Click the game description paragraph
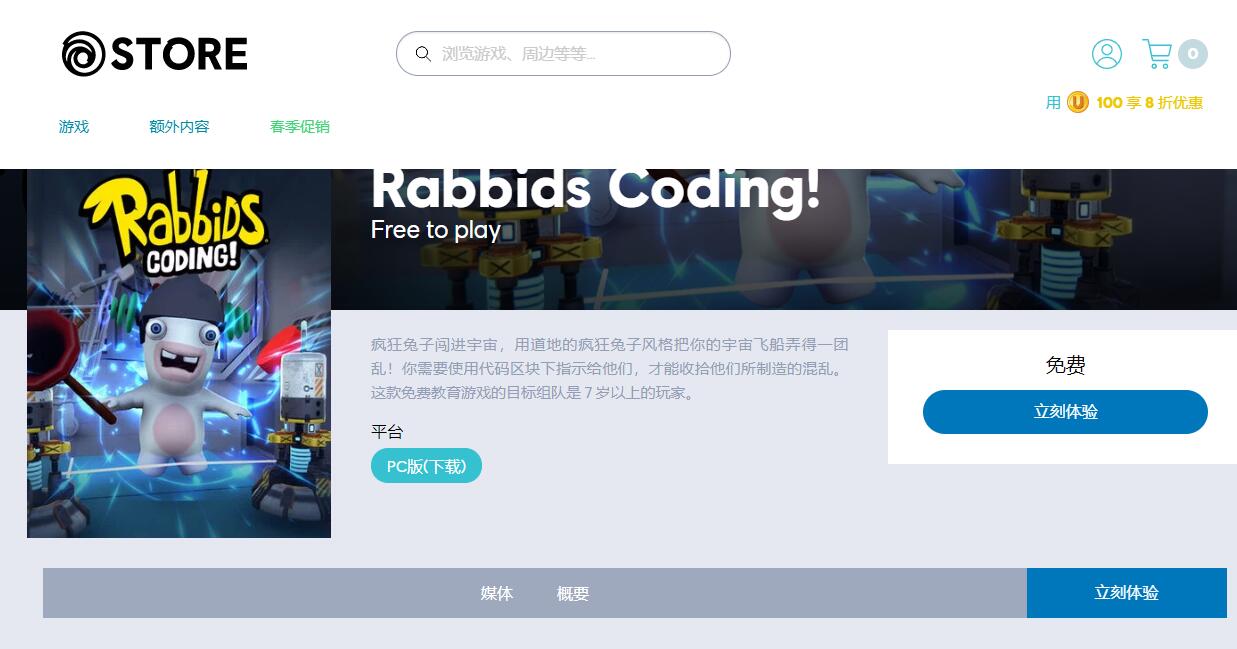This screenshot has width=1237, height=649. tap(610, 368)
